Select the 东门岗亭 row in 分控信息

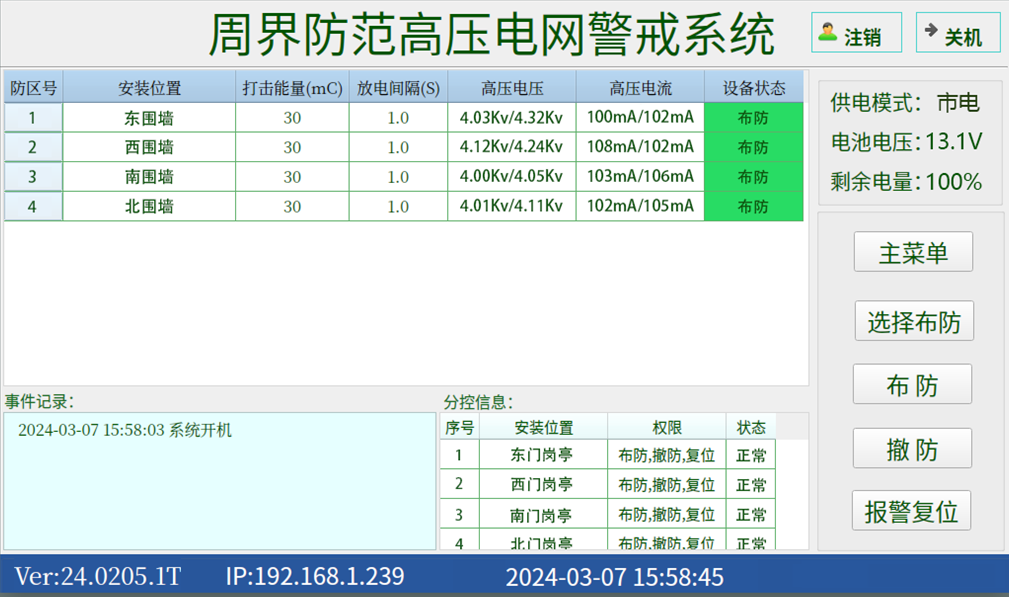(542, 455)
